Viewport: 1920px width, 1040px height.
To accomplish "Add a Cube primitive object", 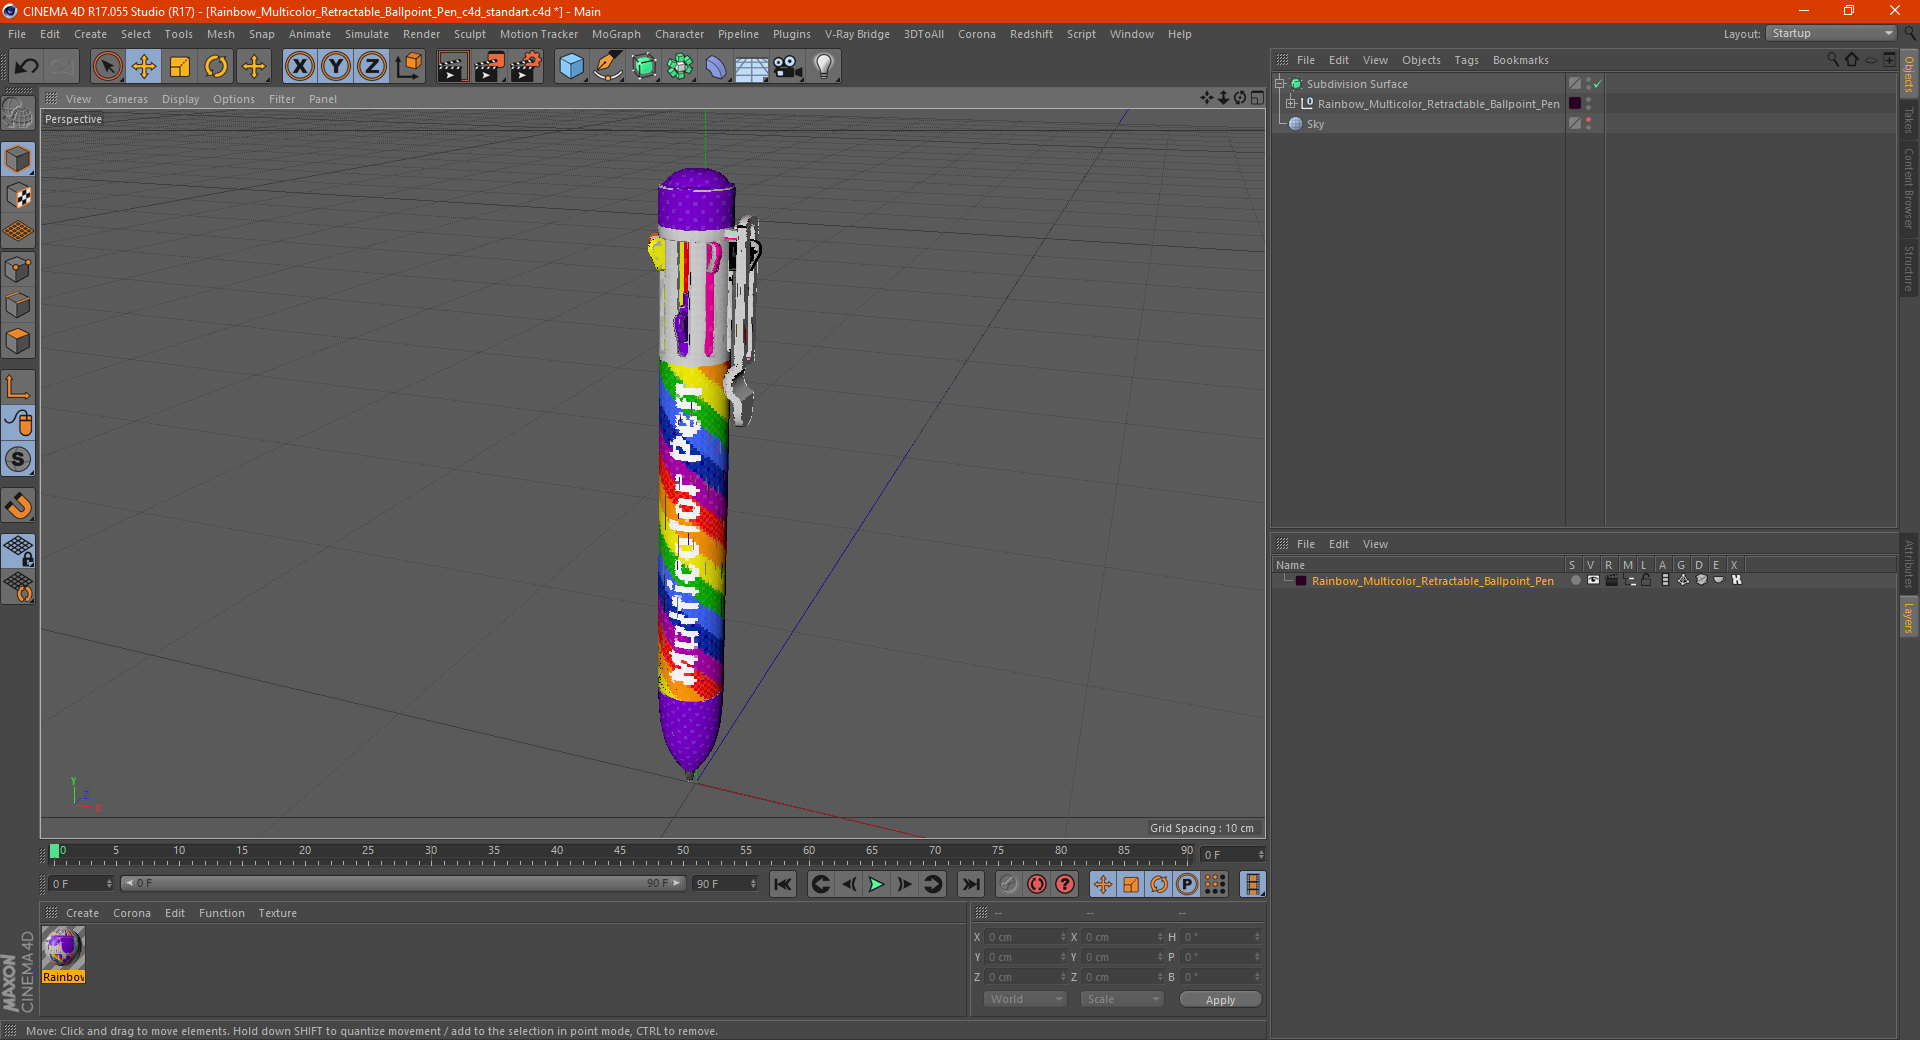I will point(571,67).
